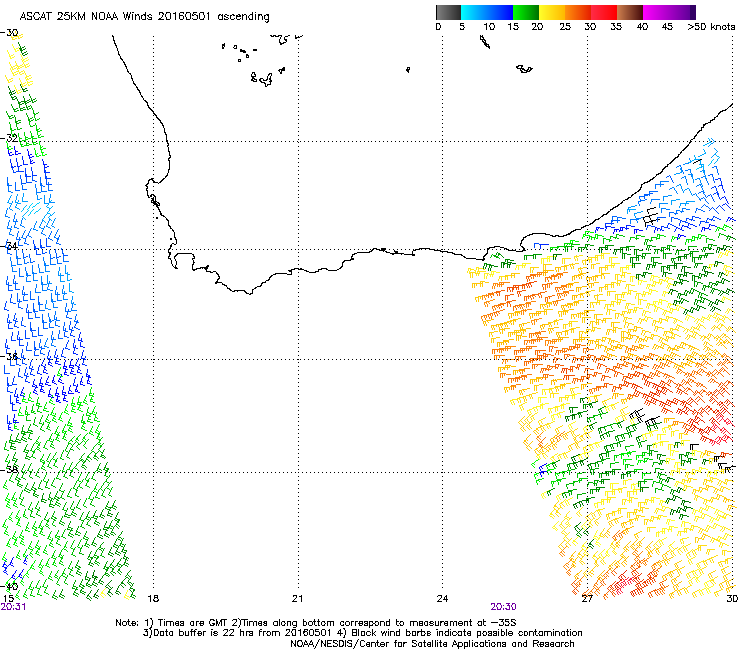Click the latitude label '-40'

pyautogui.click(x=9, y=586)
